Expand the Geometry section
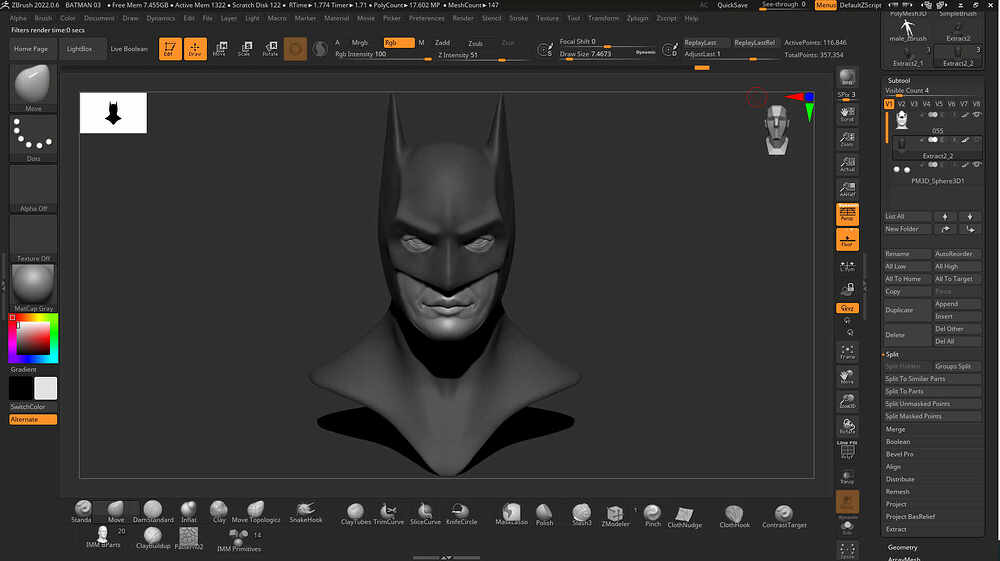 point(902,547)
